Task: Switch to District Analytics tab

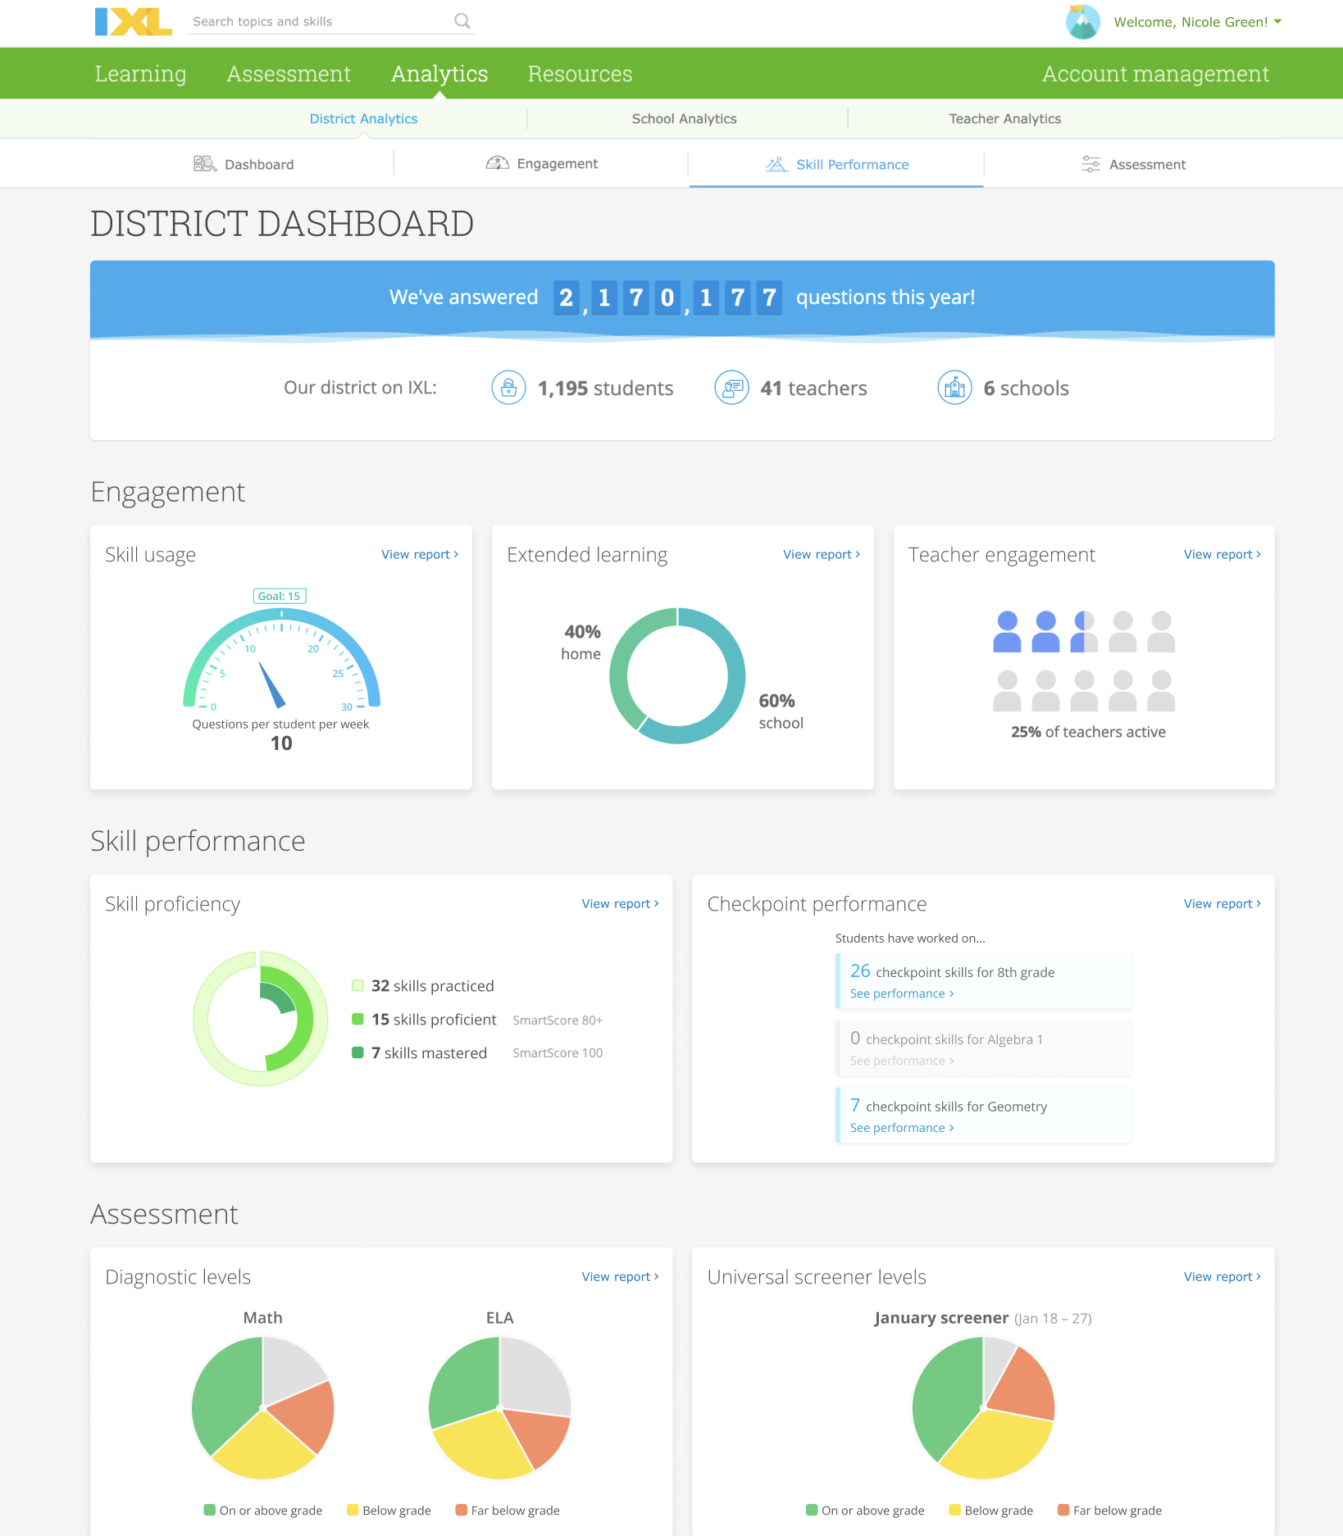Action: coord(363,118)
